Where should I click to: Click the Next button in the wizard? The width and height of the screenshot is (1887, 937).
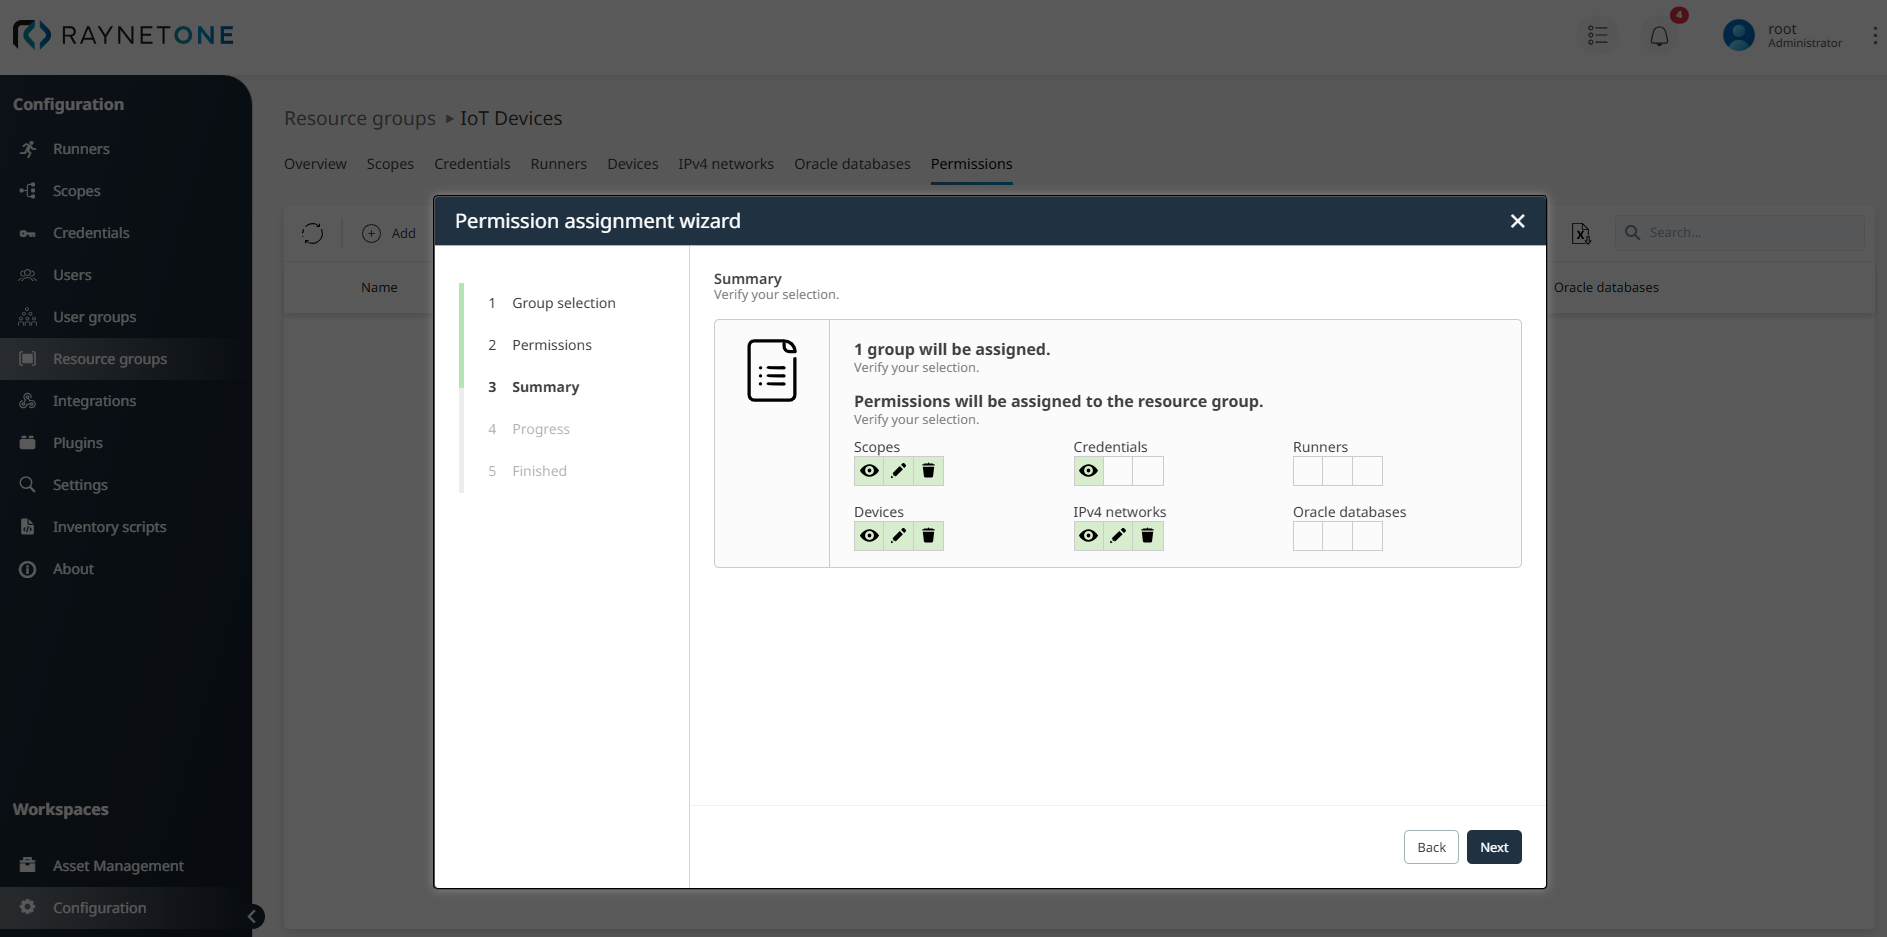click(x=1493, y=846)
